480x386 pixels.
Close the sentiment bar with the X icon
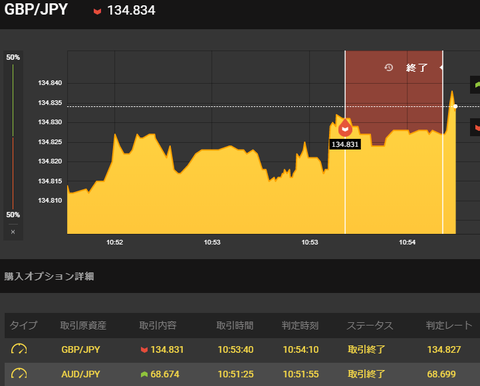click(13, 232)
